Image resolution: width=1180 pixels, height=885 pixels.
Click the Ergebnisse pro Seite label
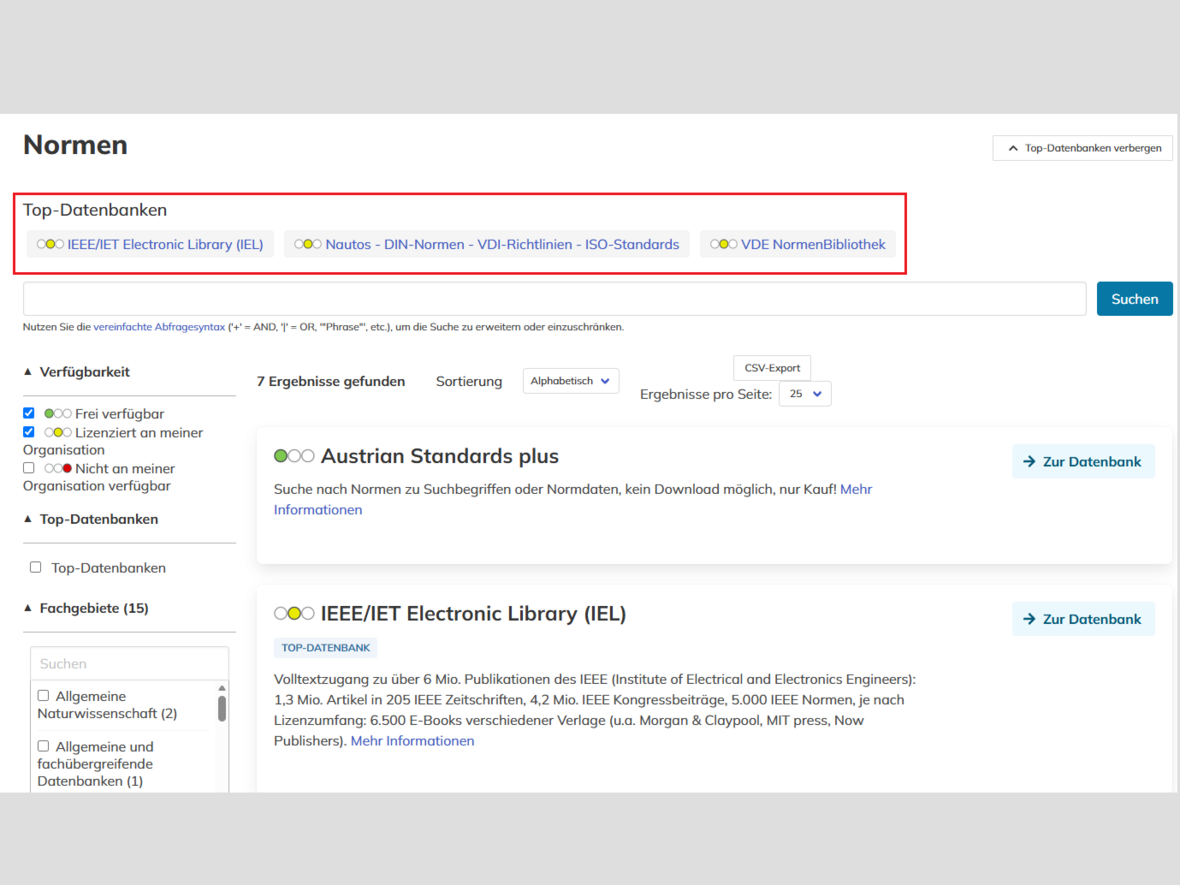[706, 394]
